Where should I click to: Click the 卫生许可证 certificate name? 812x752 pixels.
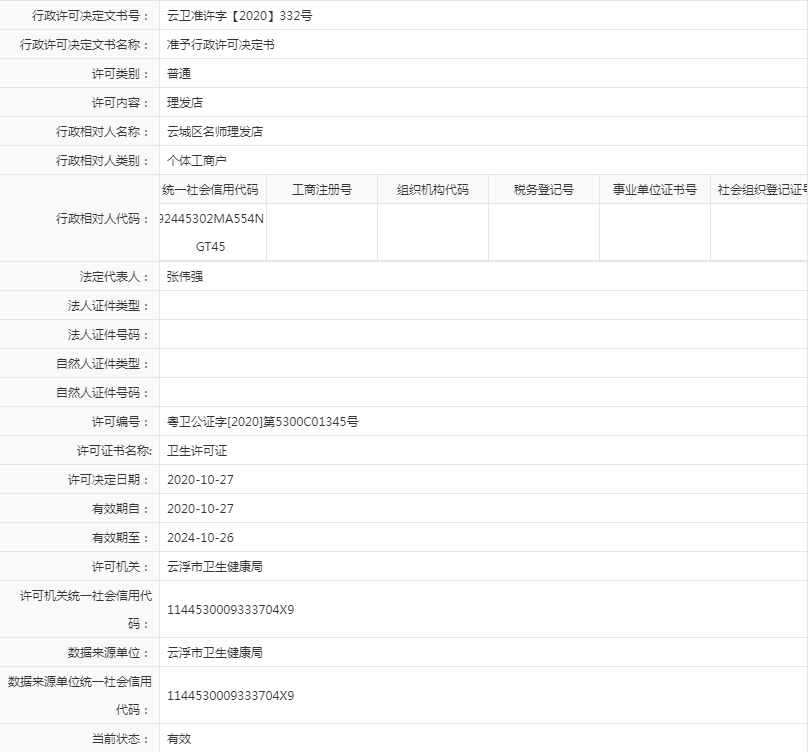click(x=197, y=451)
